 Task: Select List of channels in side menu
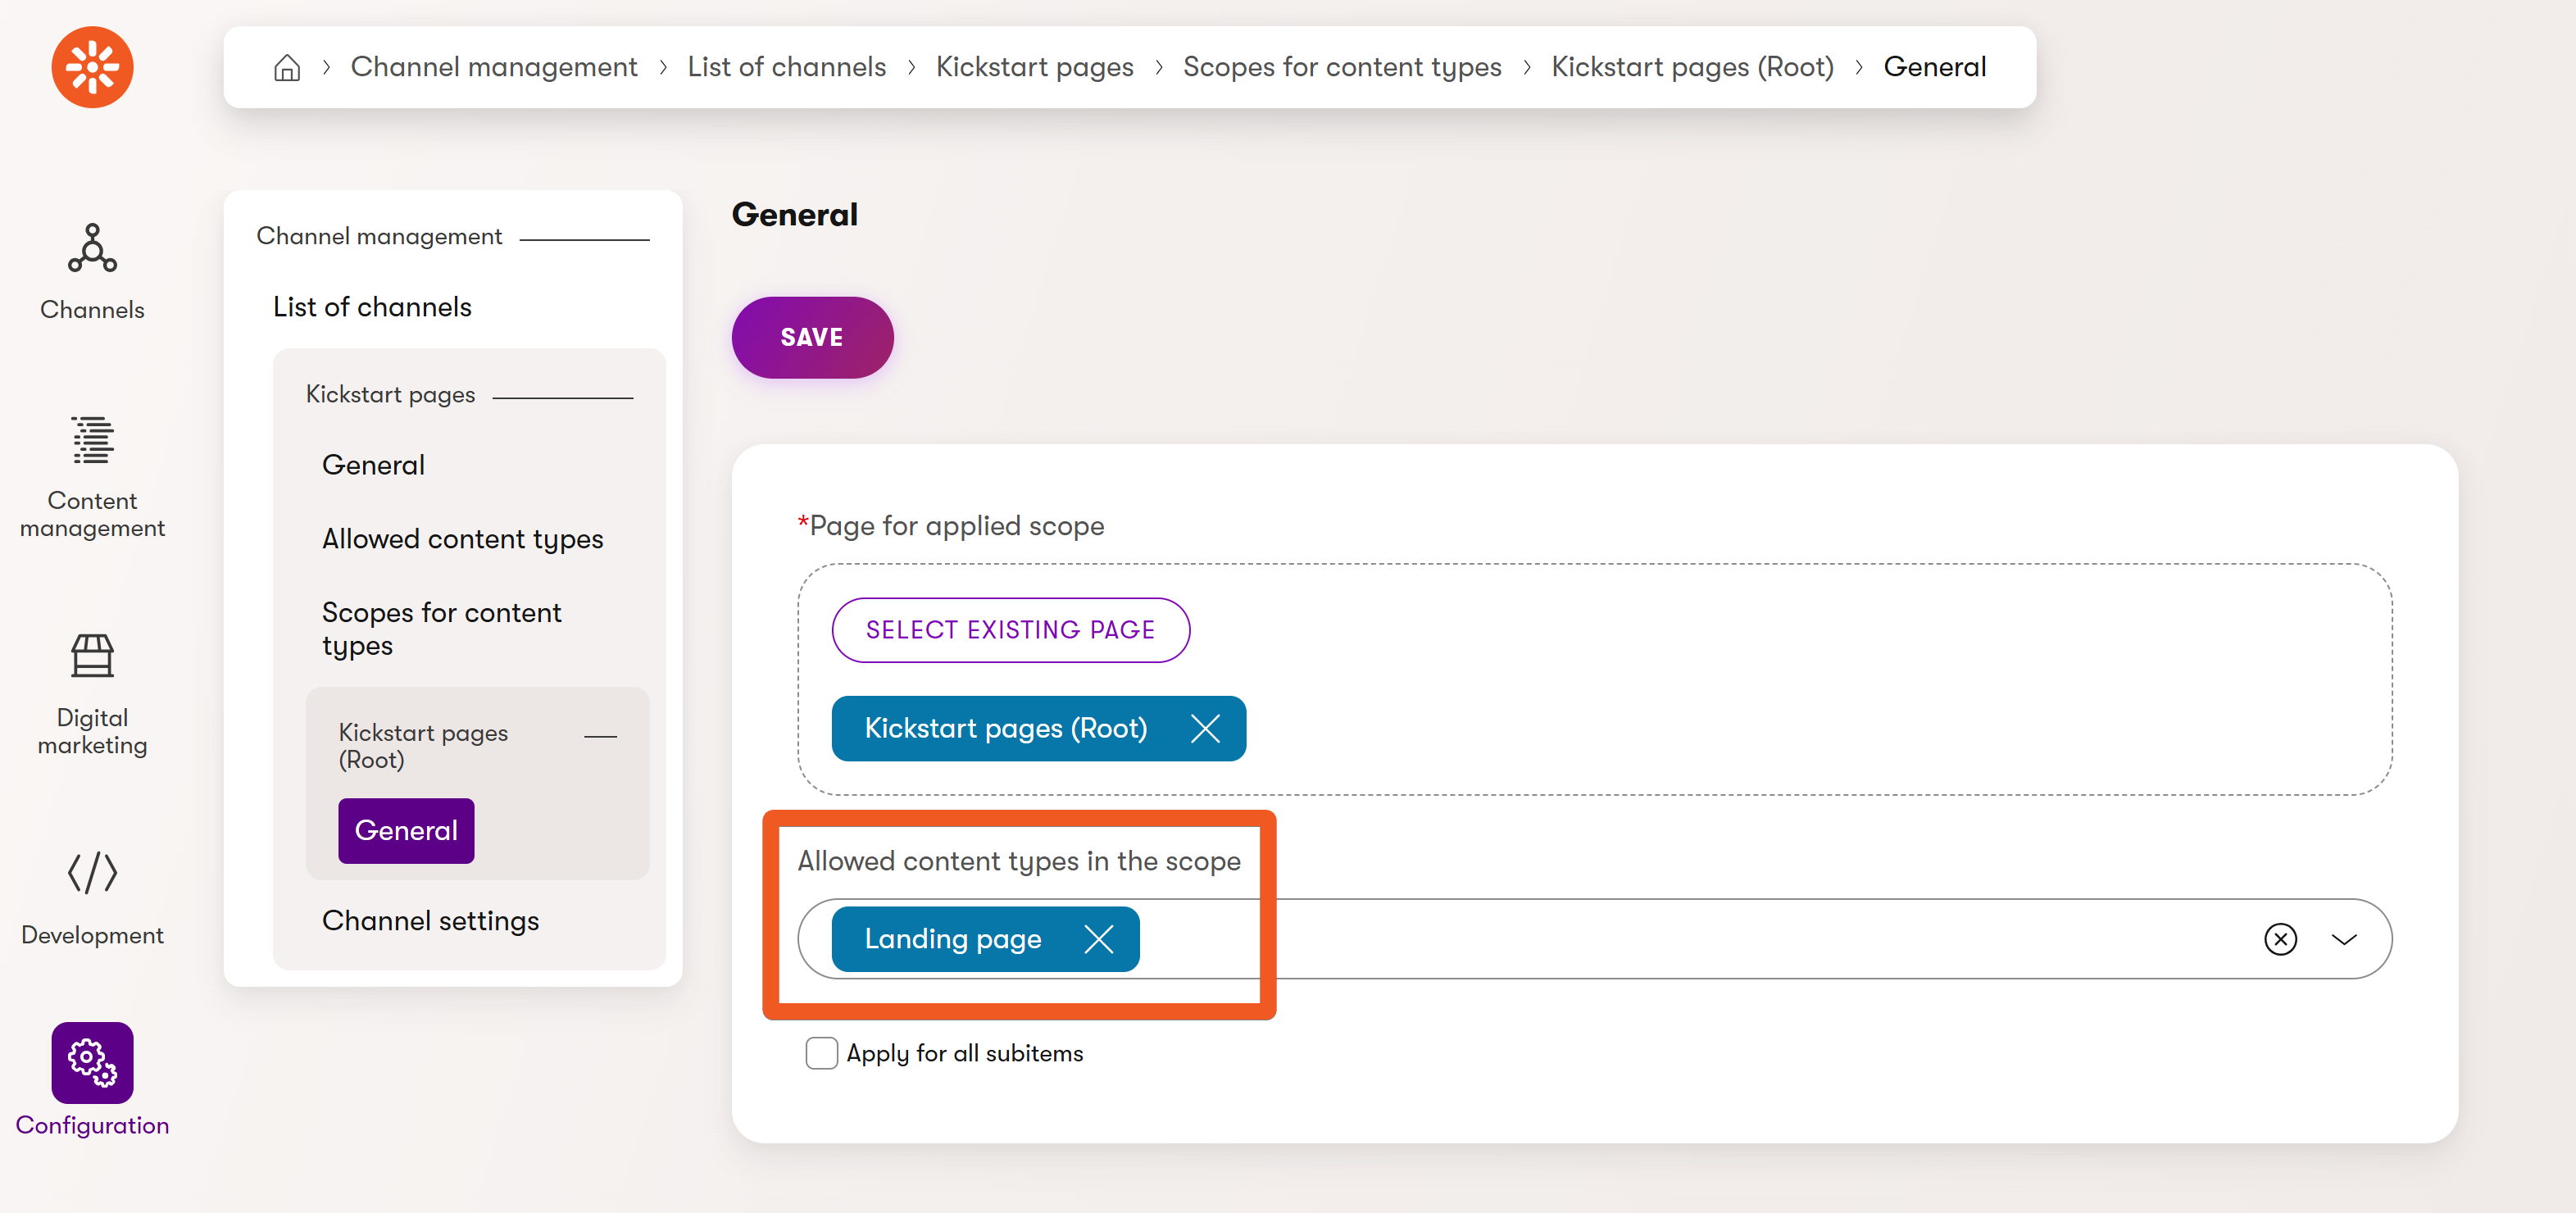tap(372, 307)
